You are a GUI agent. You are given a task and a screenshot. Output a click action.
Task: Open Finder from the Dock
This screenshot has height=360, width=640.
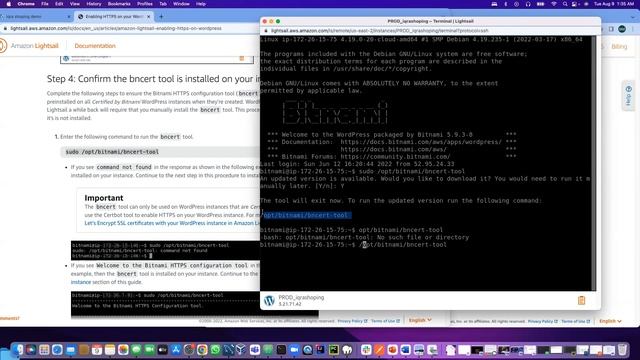[x=18, y=349]
